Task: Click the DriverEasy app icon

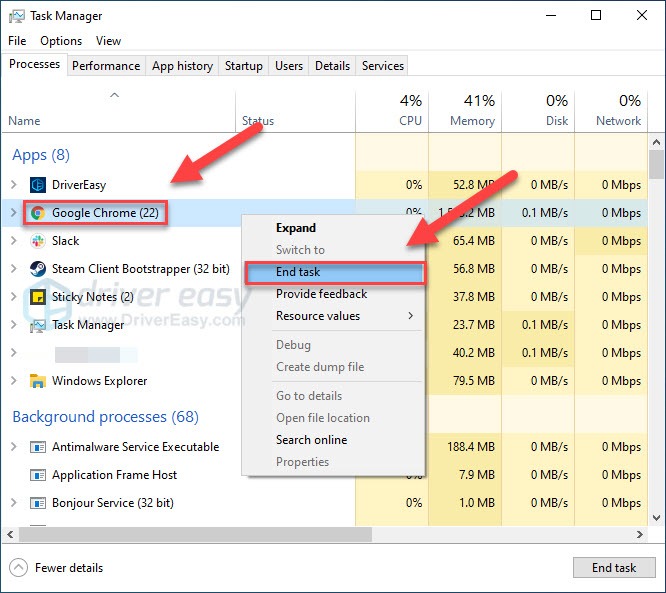Action: [x=38, y=185]
